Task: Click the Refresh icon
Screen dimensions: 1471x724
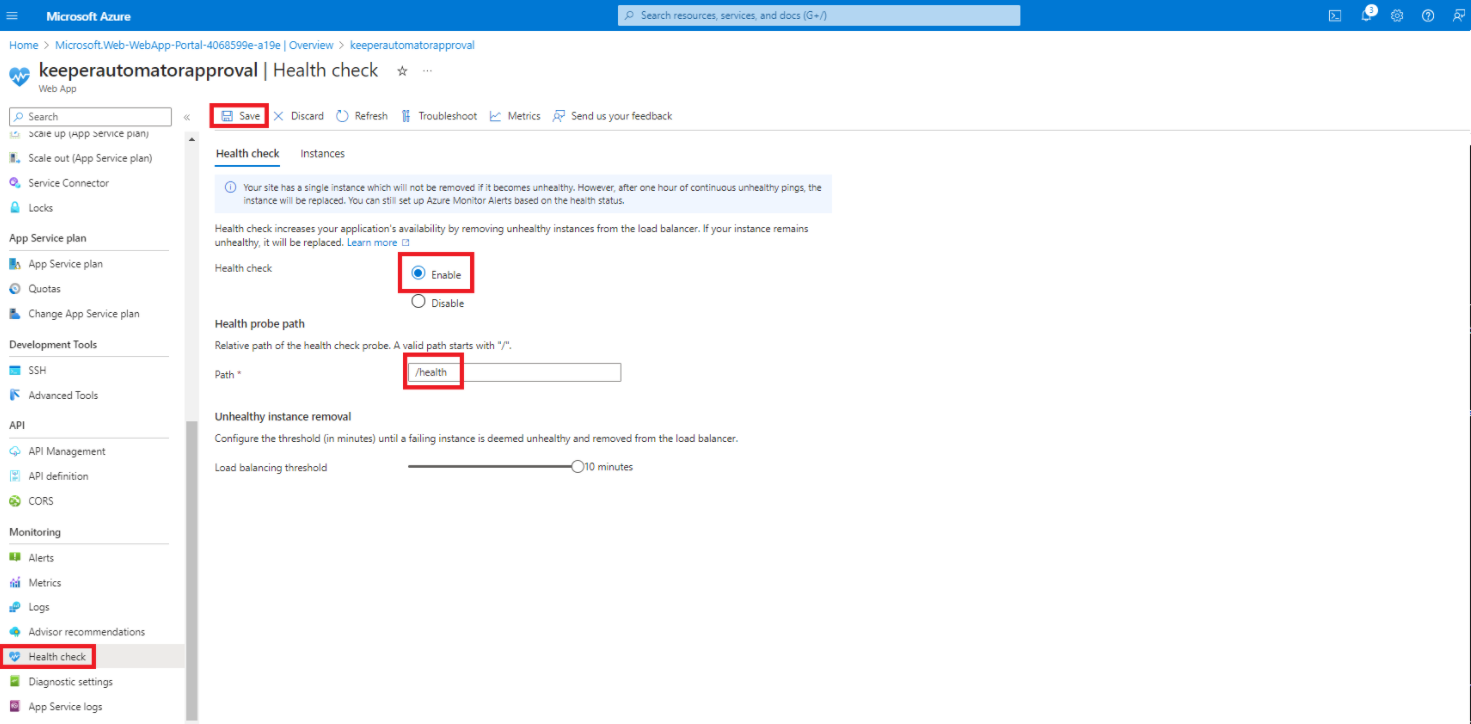Action: [342, 116]
